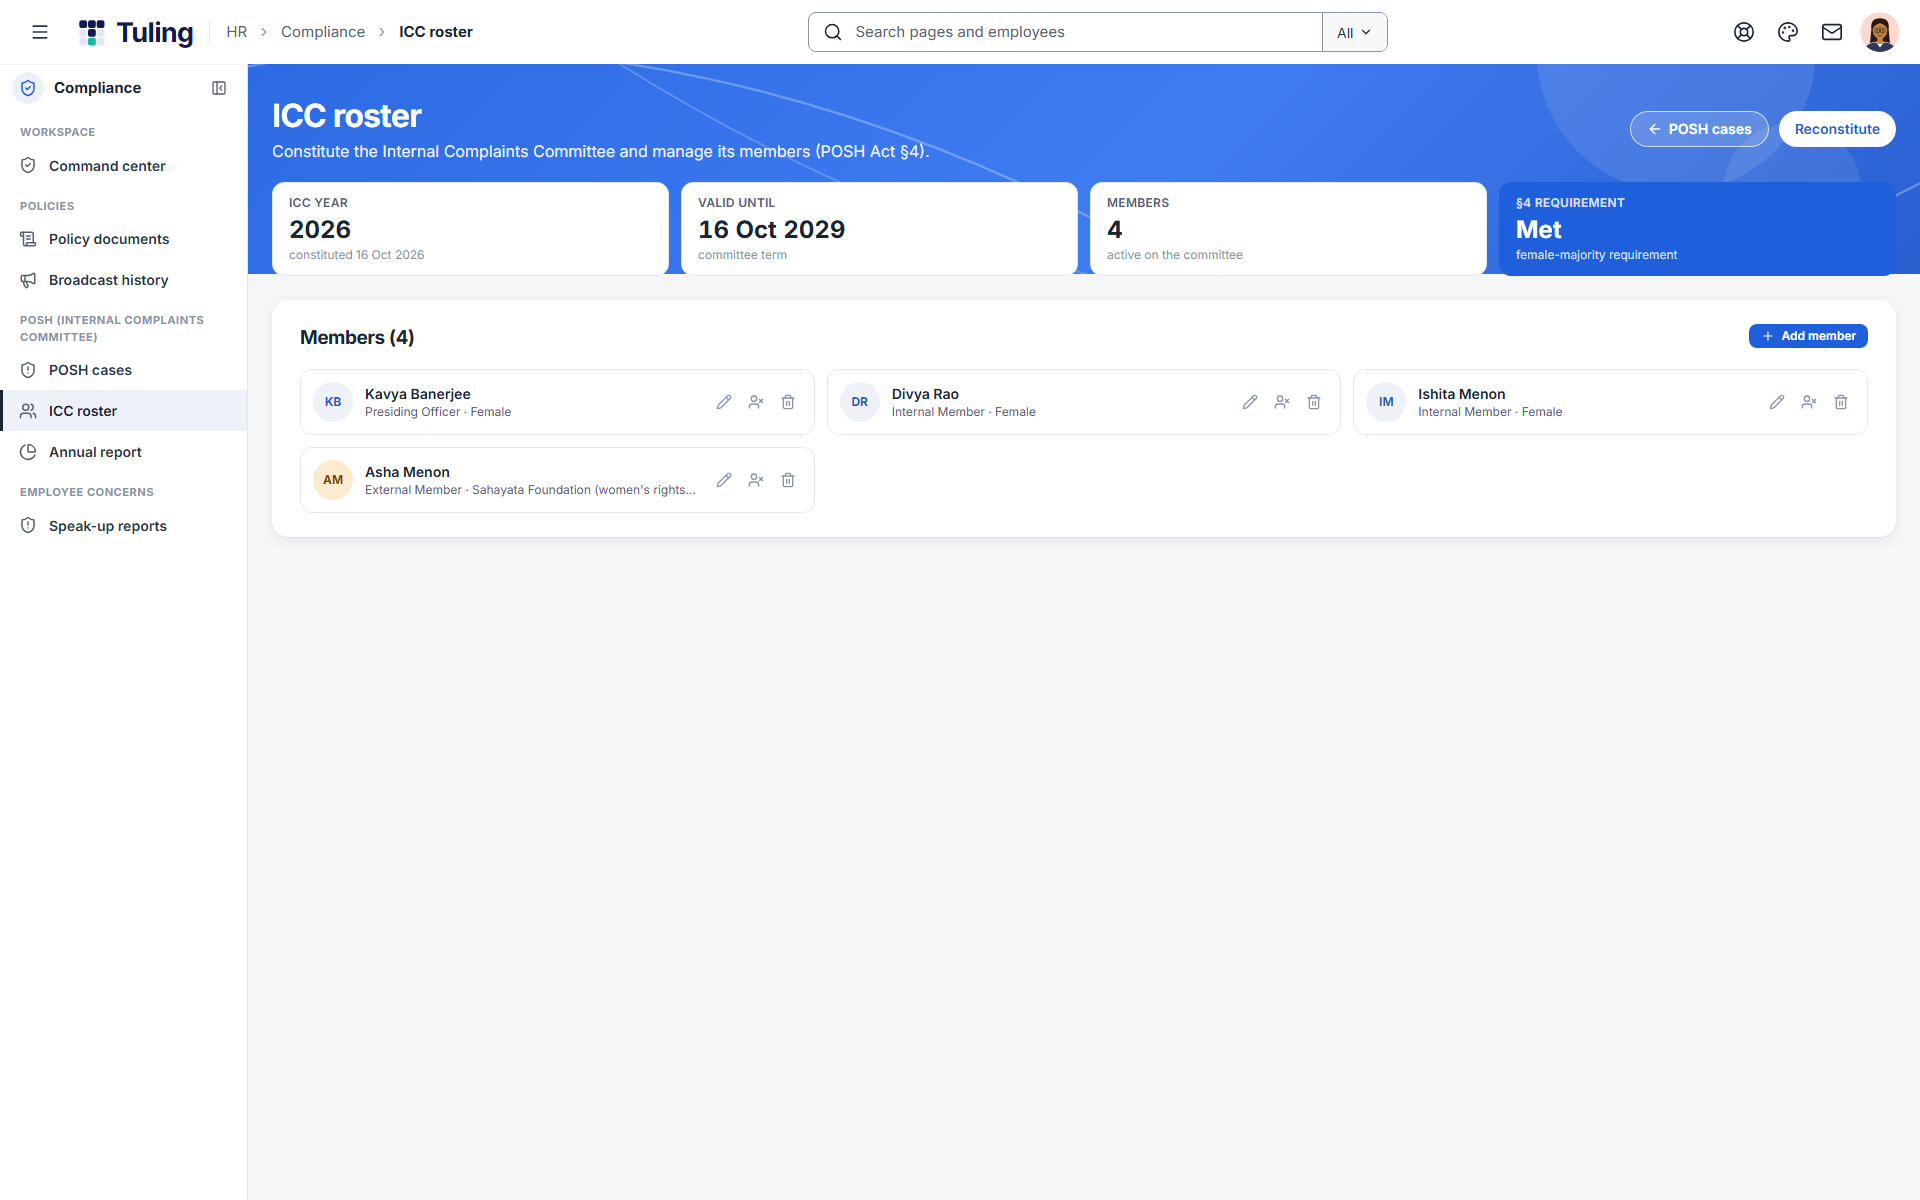Open POSH cases in sidebar
The height and width of the screenshot is (1200, 1920).
pyautogui.click(x=124, y=370)
